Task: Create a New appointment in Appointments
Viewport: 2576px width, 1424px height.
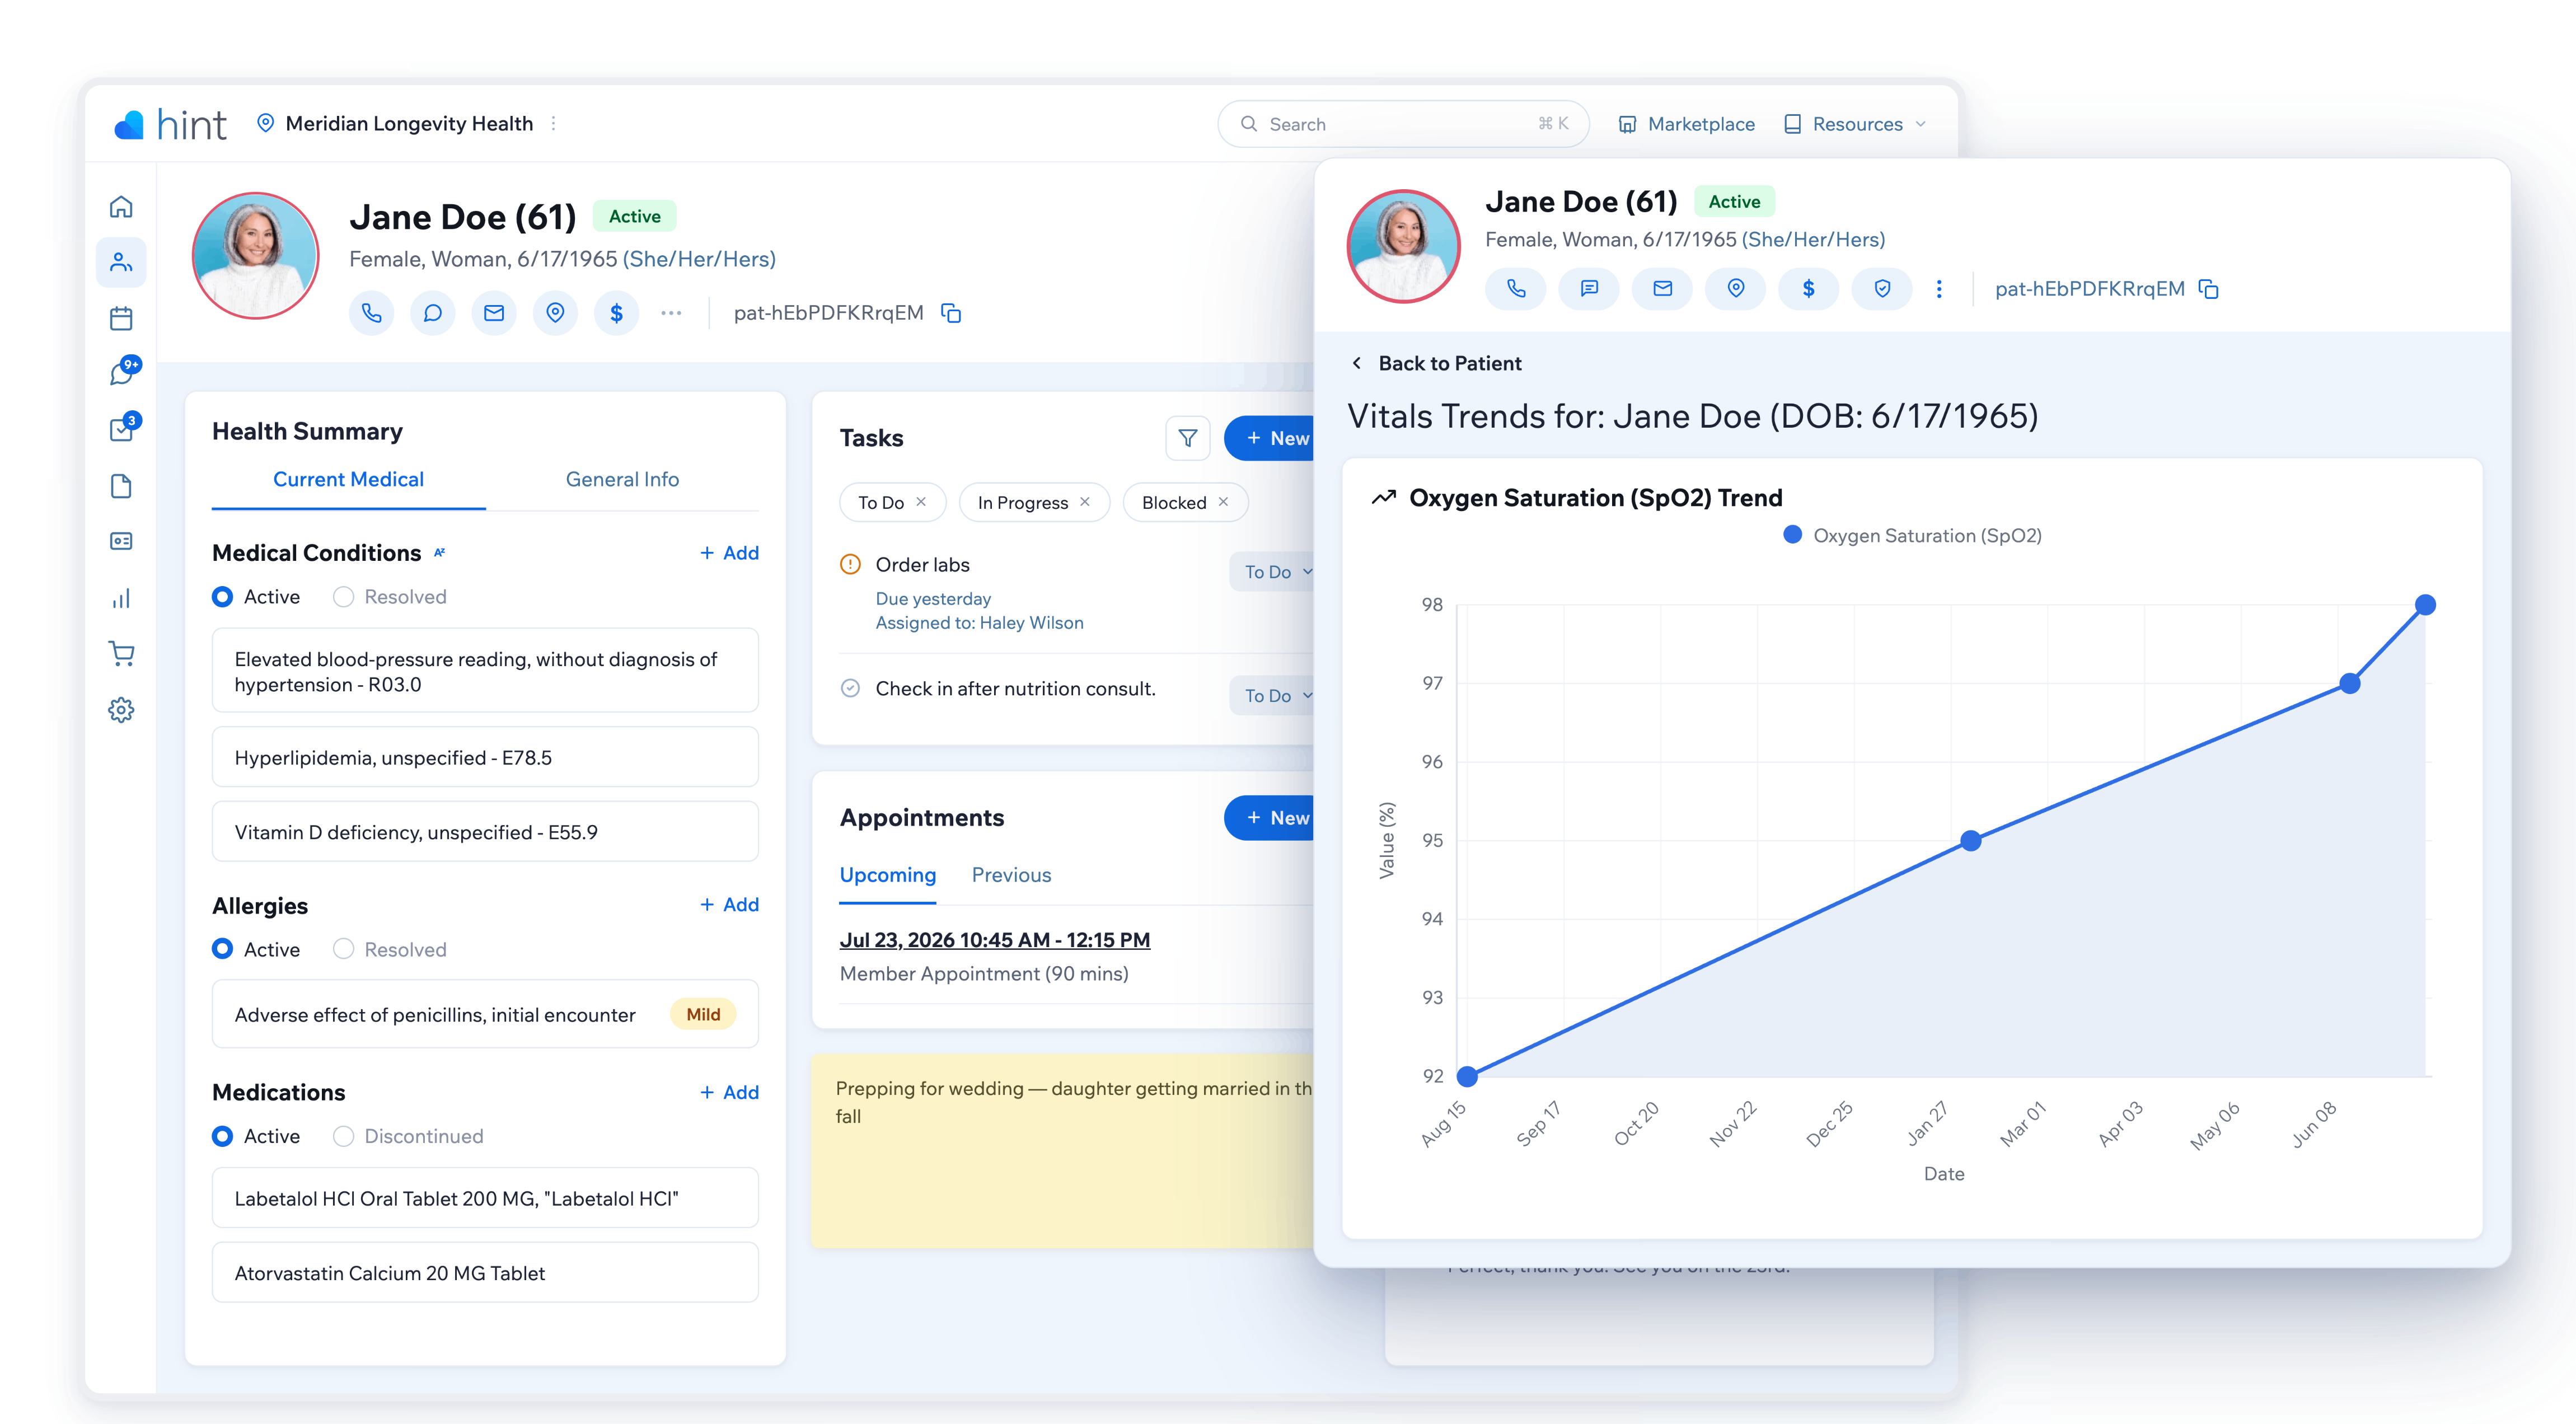Action: (1270, 818)
